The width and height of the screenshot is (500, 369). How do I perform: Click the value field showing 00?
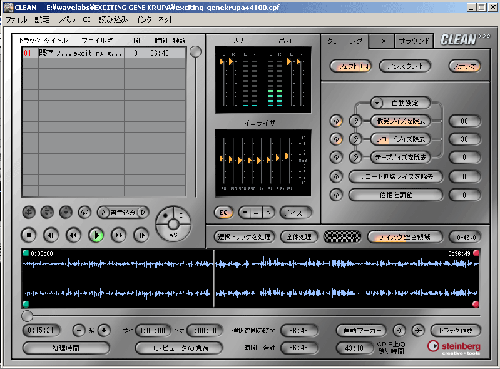465,121
